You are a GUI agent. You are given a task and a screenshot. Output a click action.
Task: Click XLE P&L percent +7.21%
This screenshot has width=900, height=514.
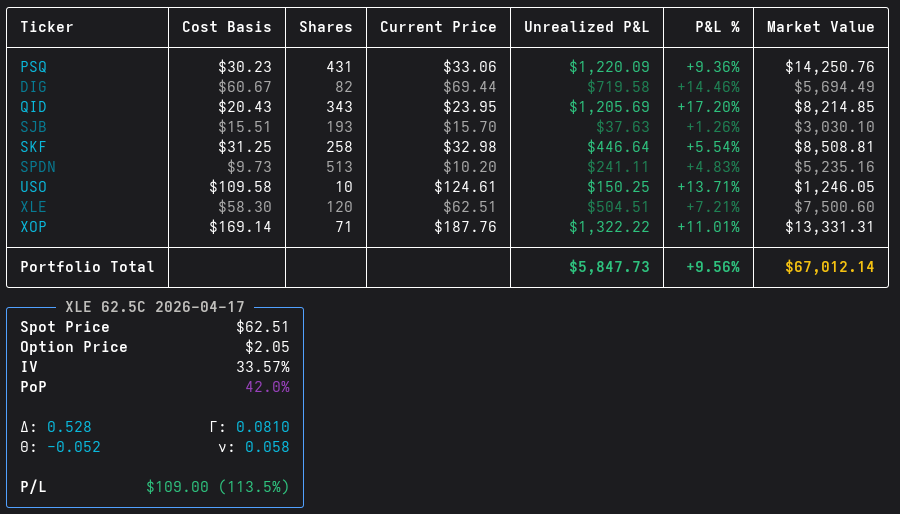tap(713, 207)
